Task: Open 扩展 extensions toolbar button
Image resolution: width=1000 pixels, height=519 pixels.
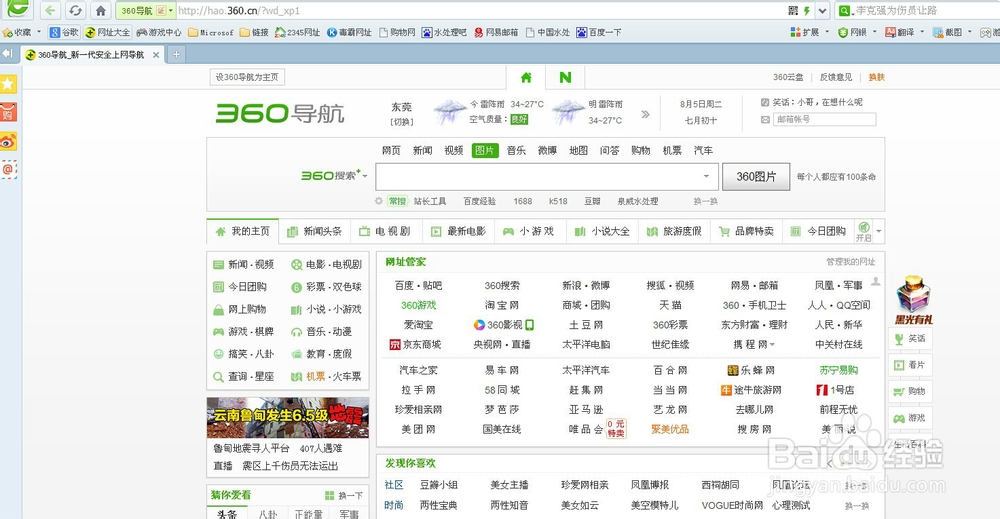Action: pyautogui.click(x=805, y=32)
